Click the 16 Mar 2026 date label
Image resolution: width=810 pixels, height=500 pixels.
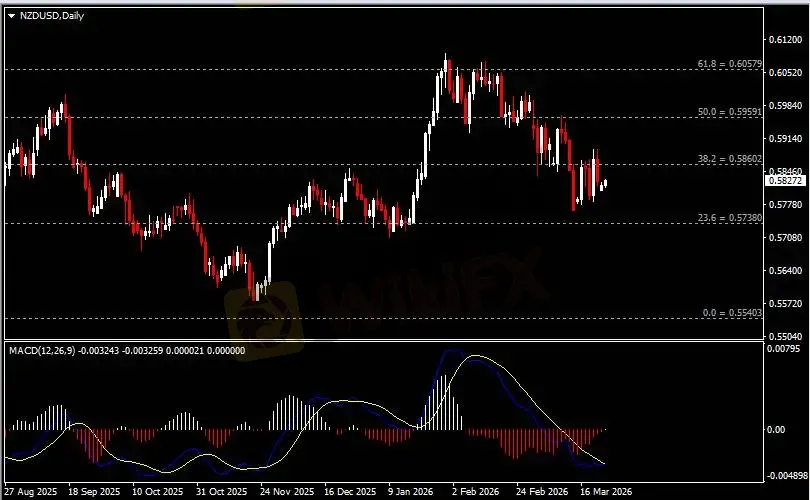point(605,491)
